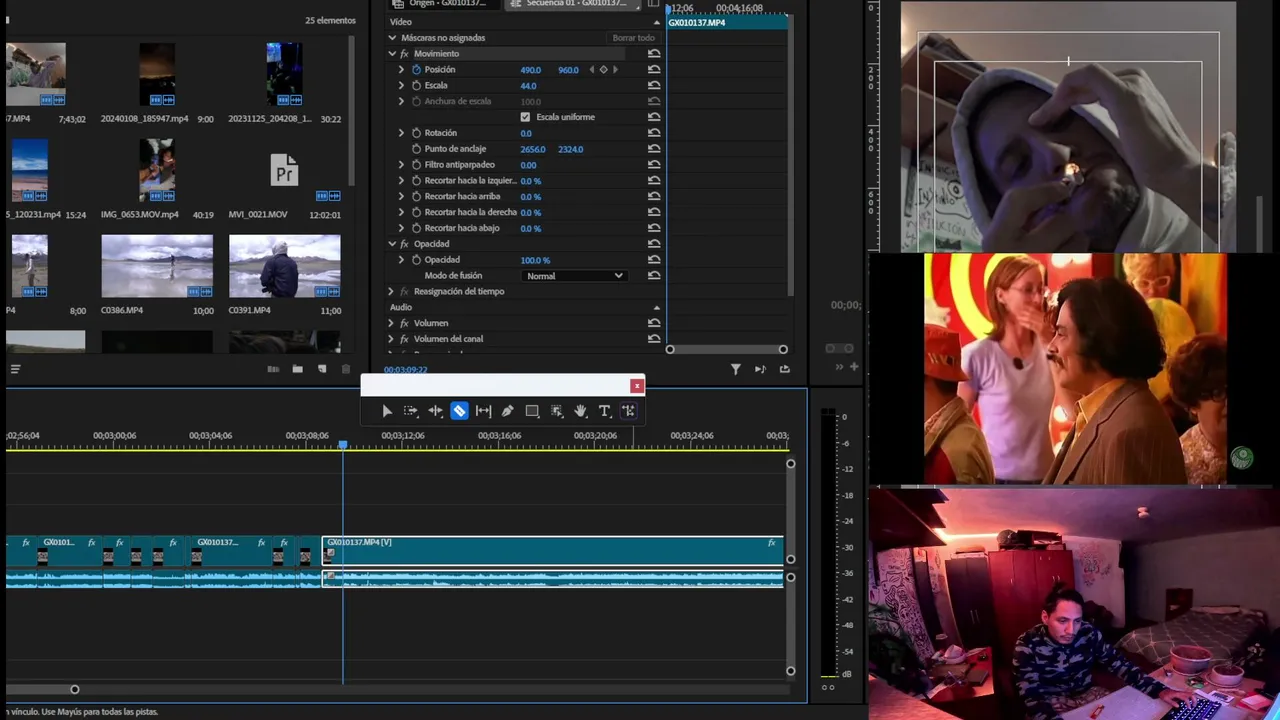Screen dimensions: 1280x720
Task: Select the C0386.MP4 clip thumbnail
Action: tap(157, 267)
